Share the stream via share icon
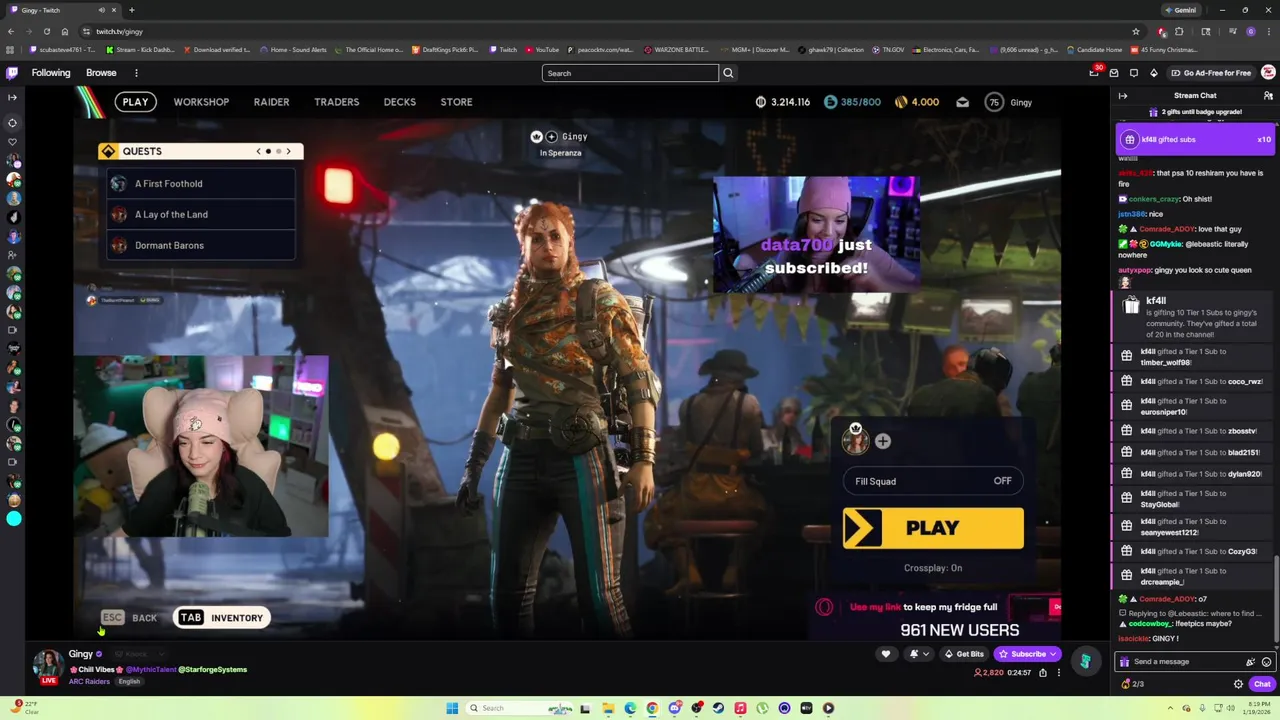 [x=1042, y=673]
